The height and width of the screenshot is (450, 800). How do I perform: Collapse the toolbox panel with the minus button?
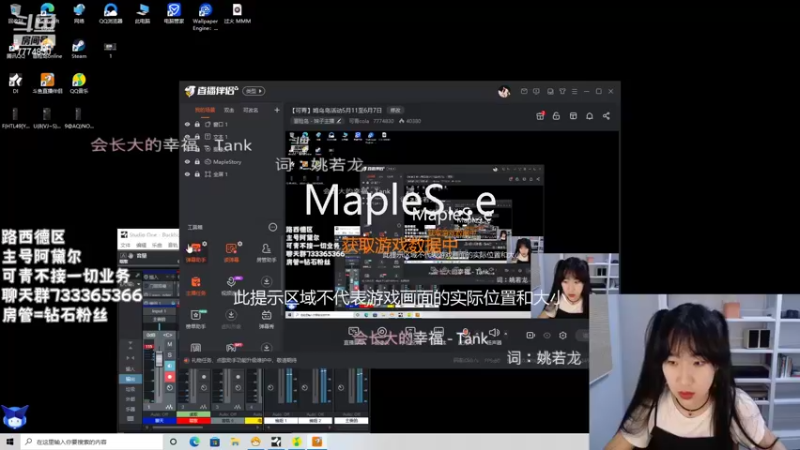[x=272, y=227]
